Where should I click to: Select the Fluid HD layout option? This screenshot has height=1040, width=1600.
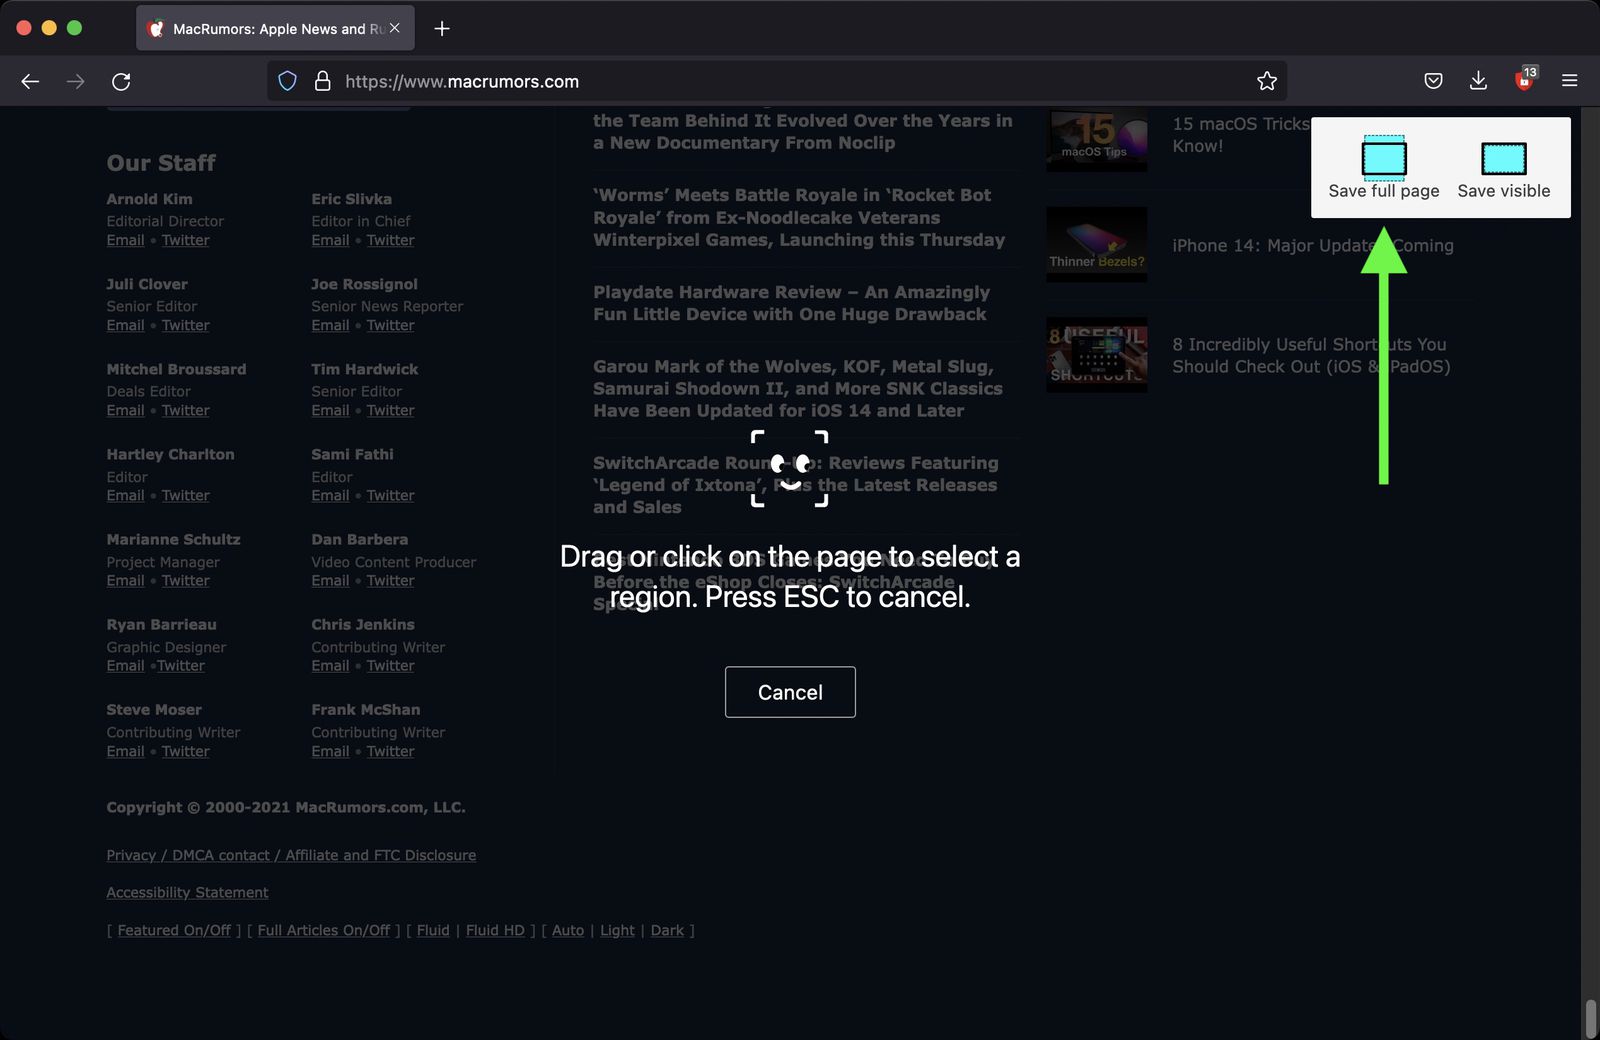point(495,930)
